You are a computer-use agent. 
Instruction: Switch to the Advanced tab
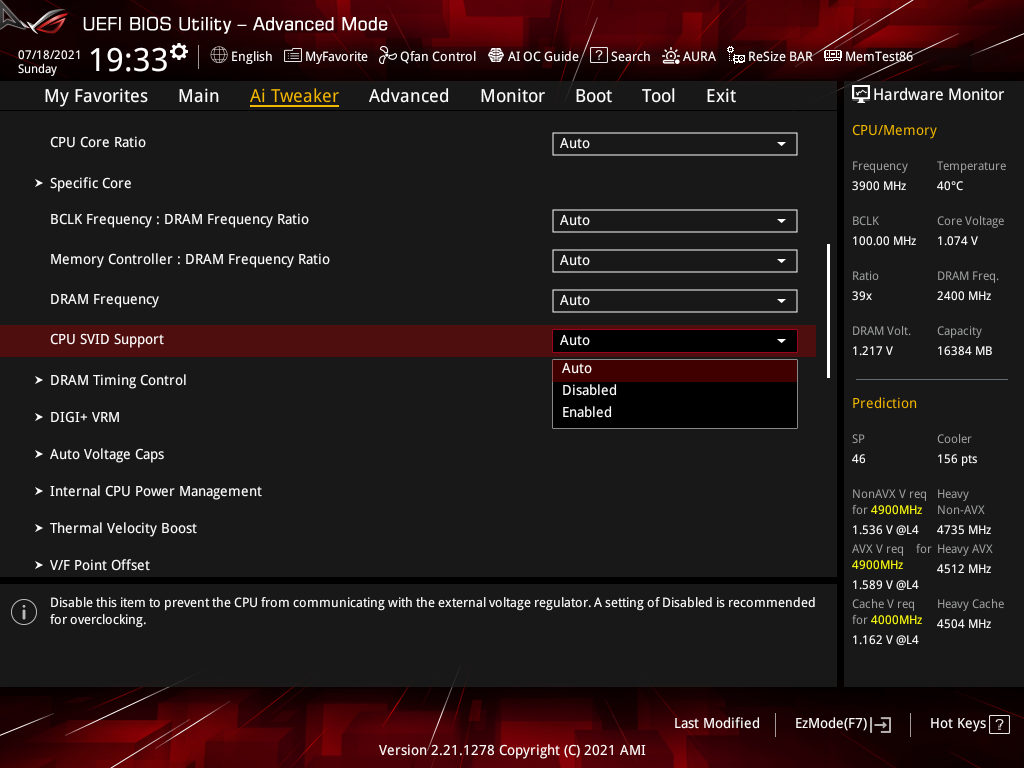pyautogui.click(x=409, y=95)
